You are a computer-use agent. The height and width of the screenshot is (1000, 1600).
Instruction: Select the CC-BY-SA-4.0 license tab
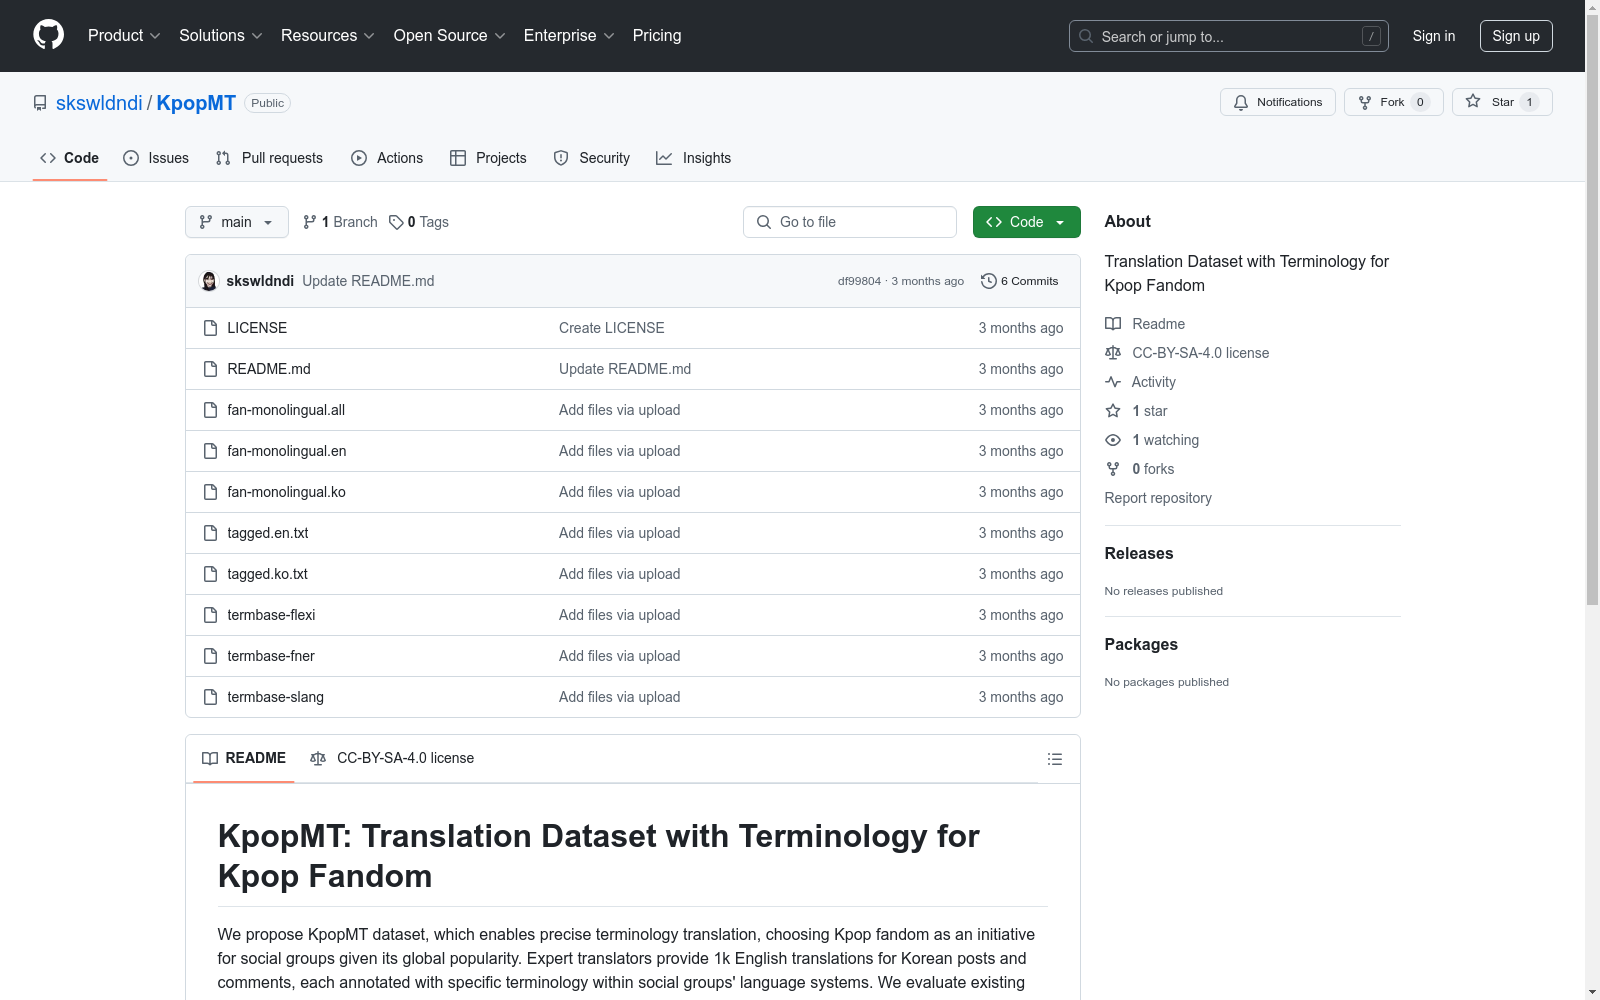[x=392, y=758]
